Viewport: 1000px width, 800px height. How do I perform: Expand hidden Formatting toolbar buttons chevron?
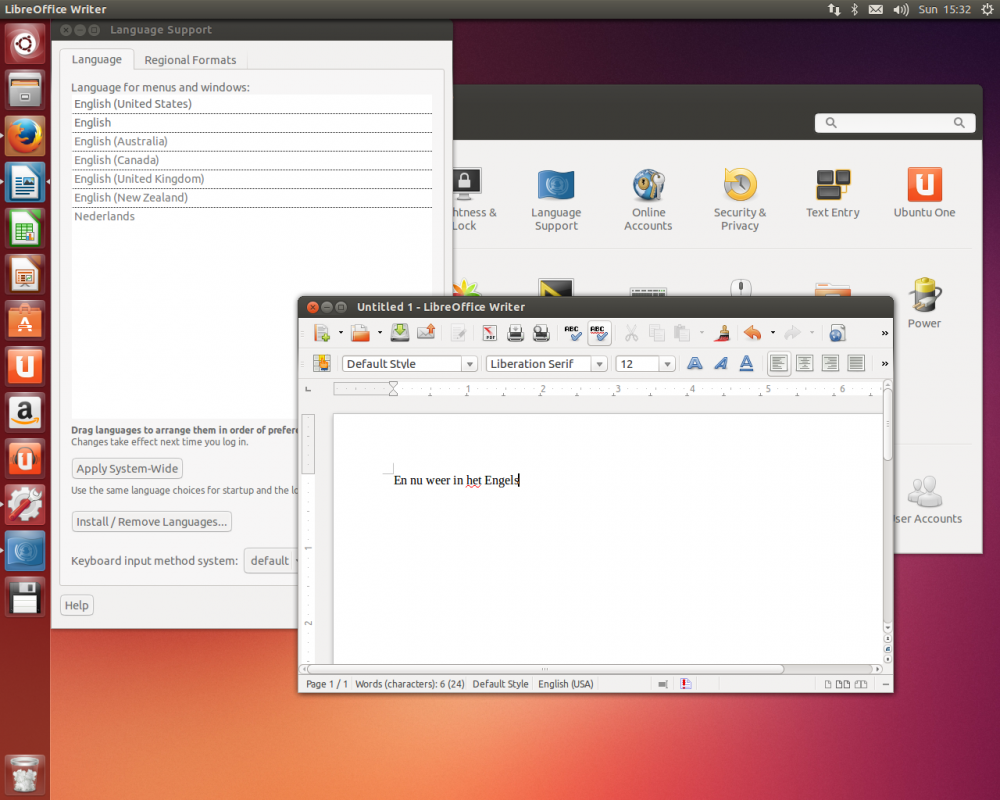coord(885,364)
